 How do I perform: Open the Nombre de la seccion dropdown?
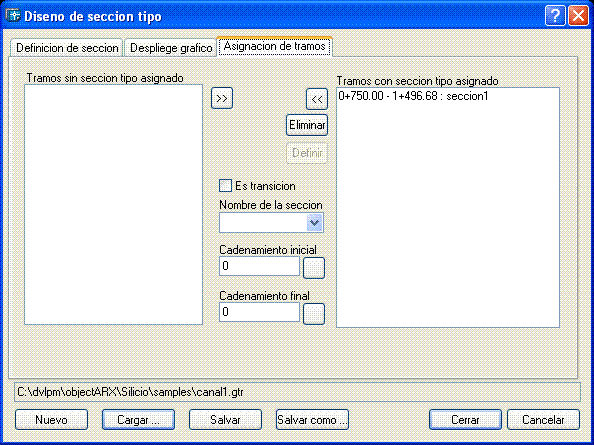point(314,222)
